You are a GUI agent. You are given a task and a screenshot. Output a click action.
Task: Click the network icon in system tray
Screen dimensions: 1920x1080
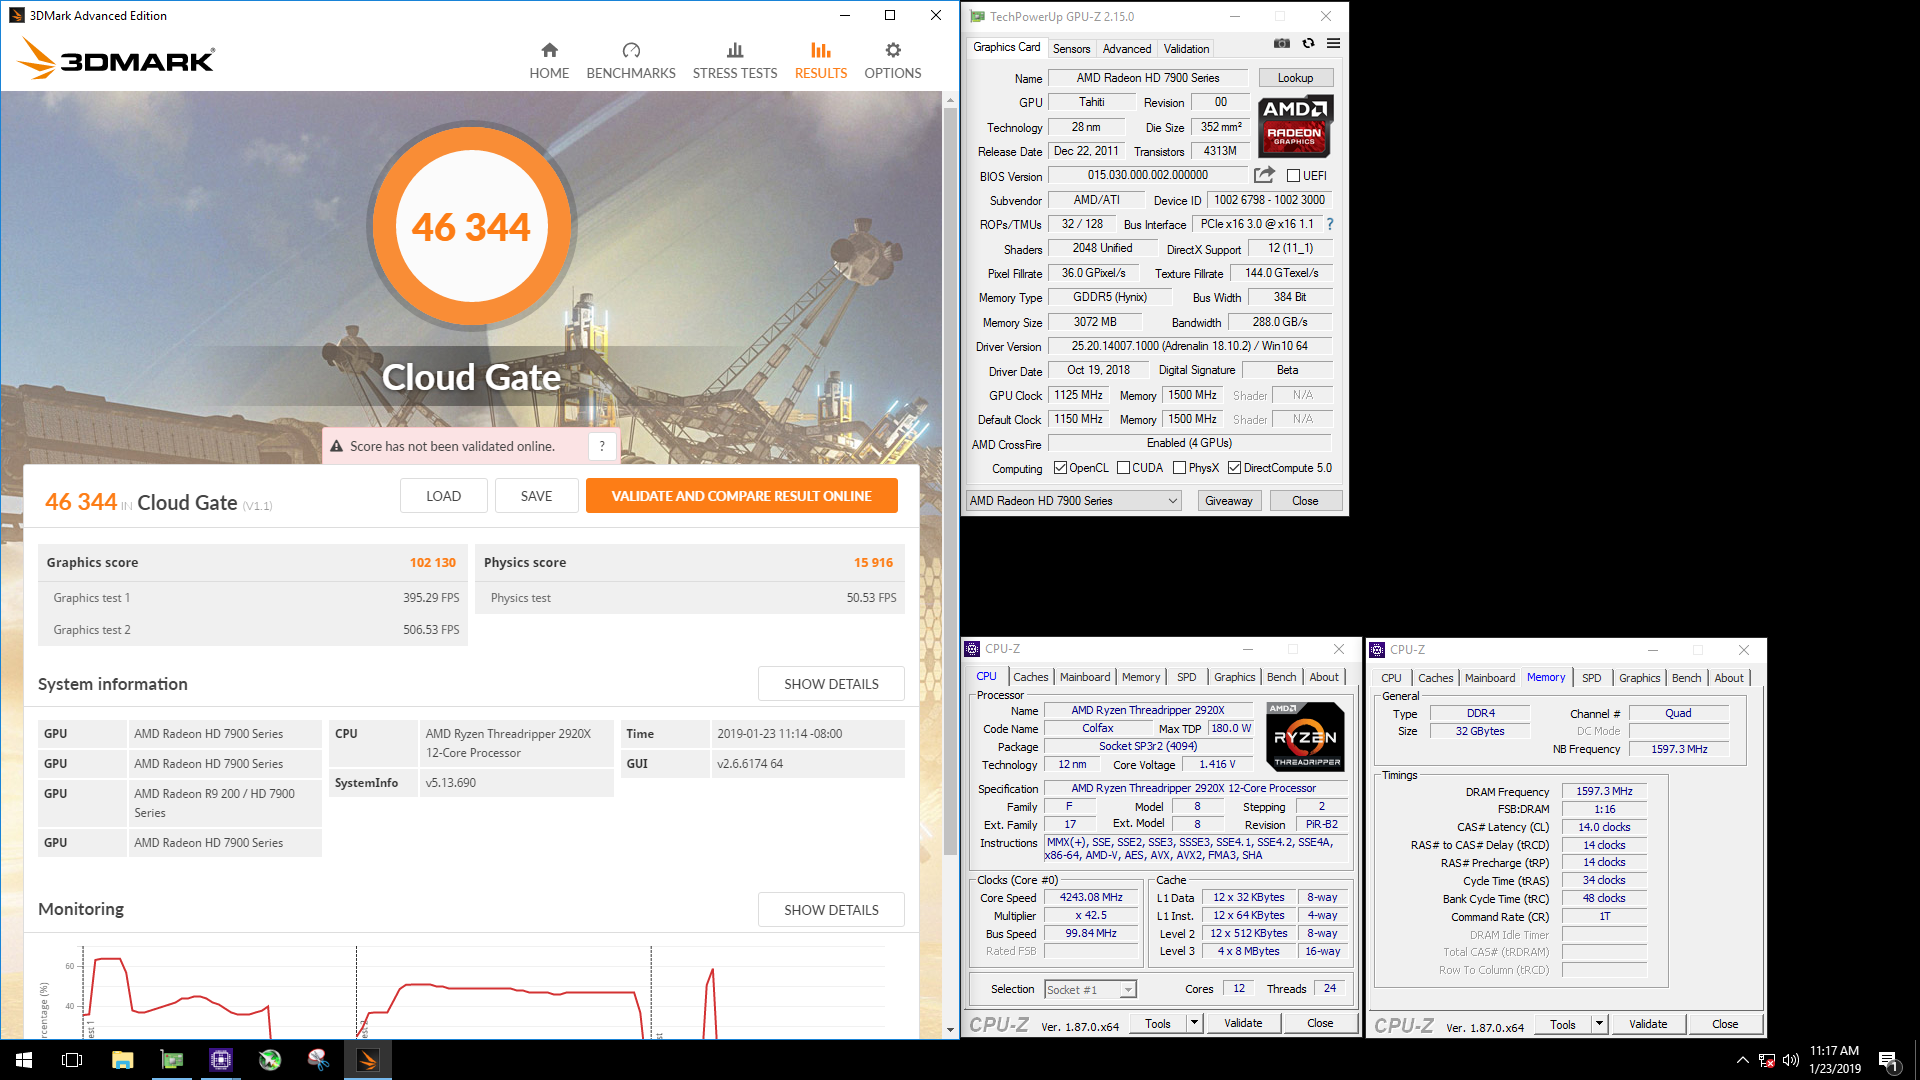coord(1767,1060)
